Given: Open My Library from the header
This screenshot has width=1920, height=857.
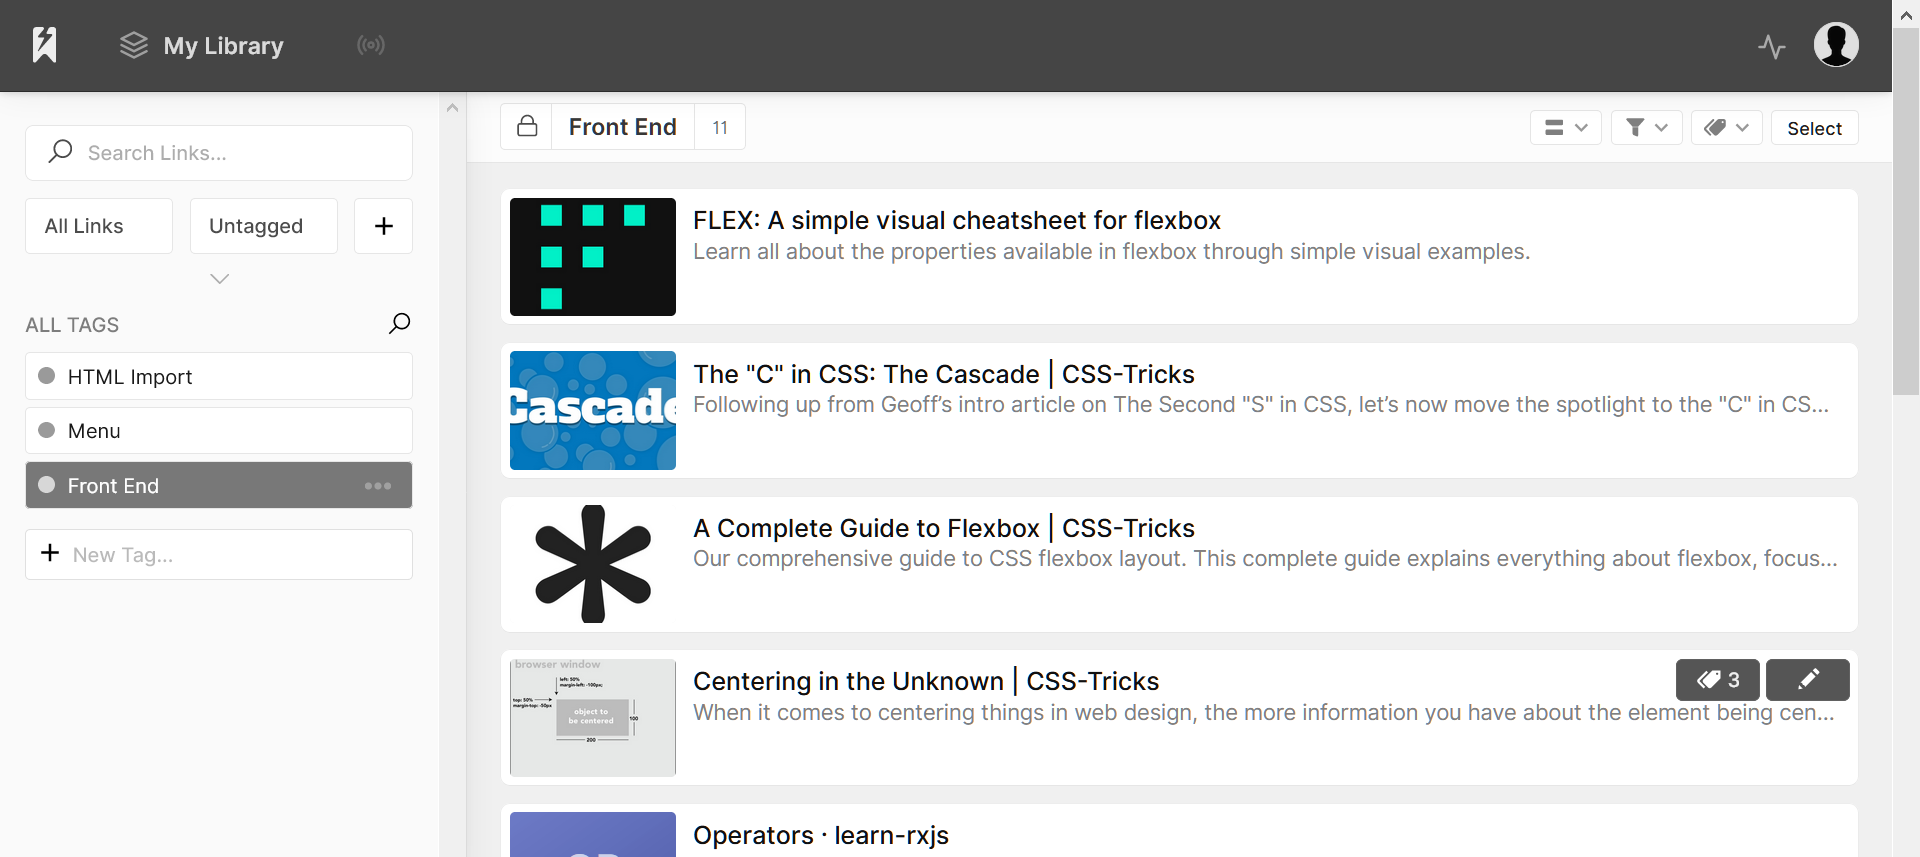Looking at the screenshot, I should click(202, 46).
